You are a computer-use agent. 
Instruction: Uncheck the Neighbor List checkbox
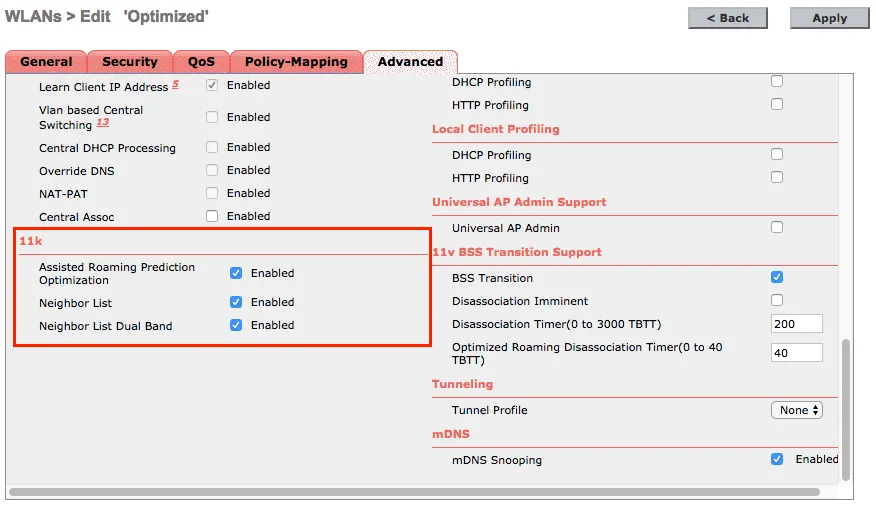pos(236,302)
